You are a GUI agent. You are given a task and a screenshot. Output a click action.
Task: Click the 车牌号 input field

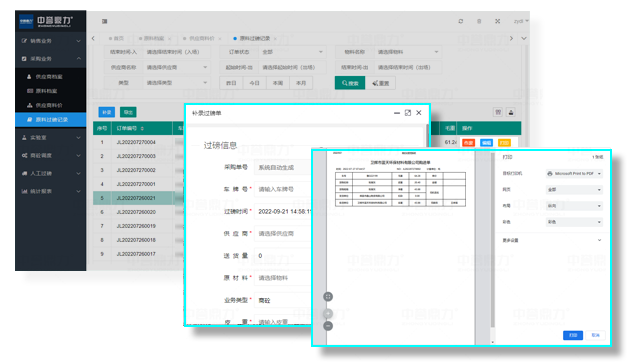[x=283, y=189]
